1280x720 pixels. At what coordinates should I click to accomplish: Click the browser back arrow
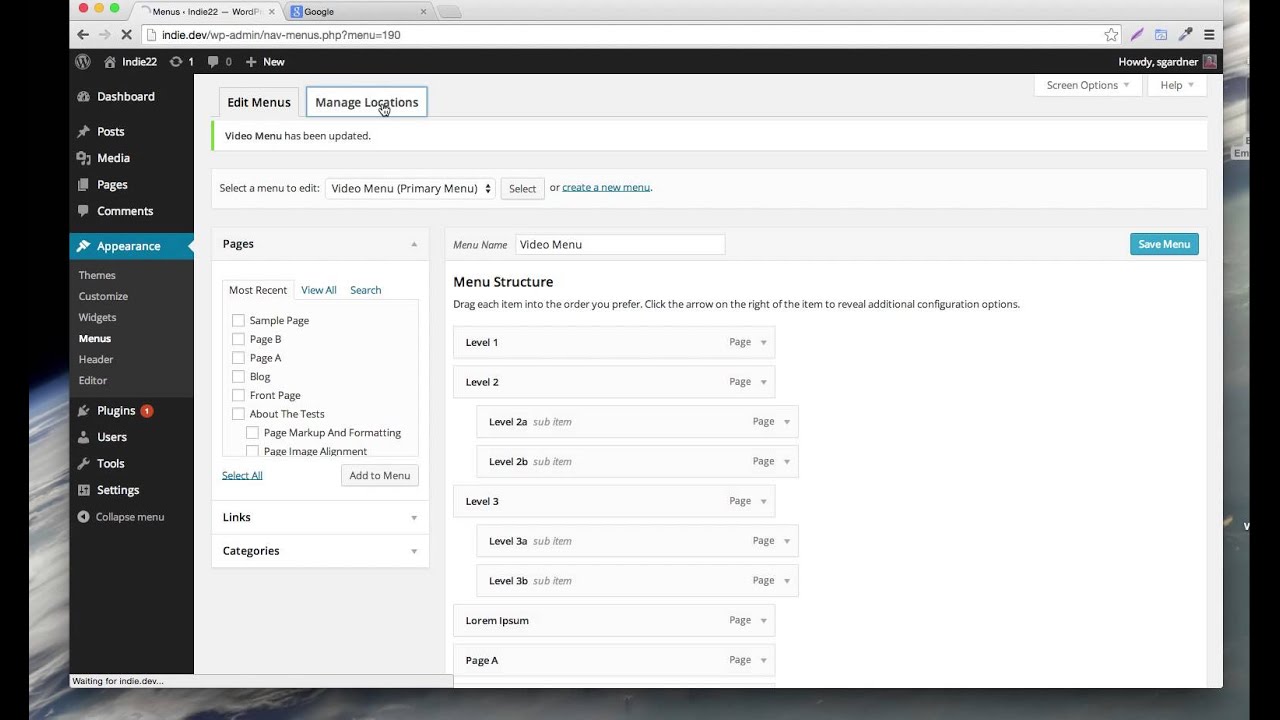click(x=83, y=34)
